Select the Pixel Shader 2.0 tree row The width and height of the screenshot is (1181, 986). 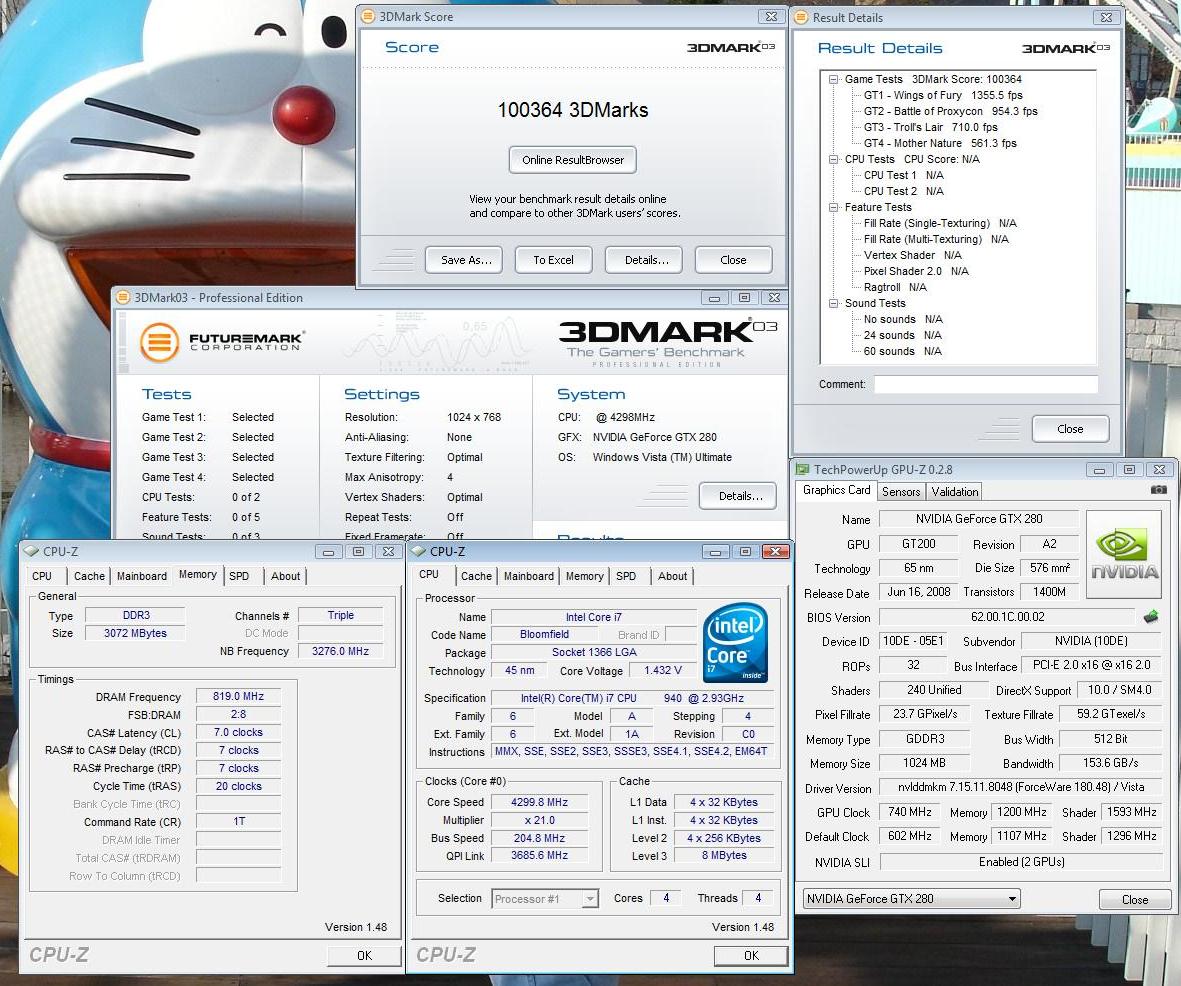pos(916,271)
